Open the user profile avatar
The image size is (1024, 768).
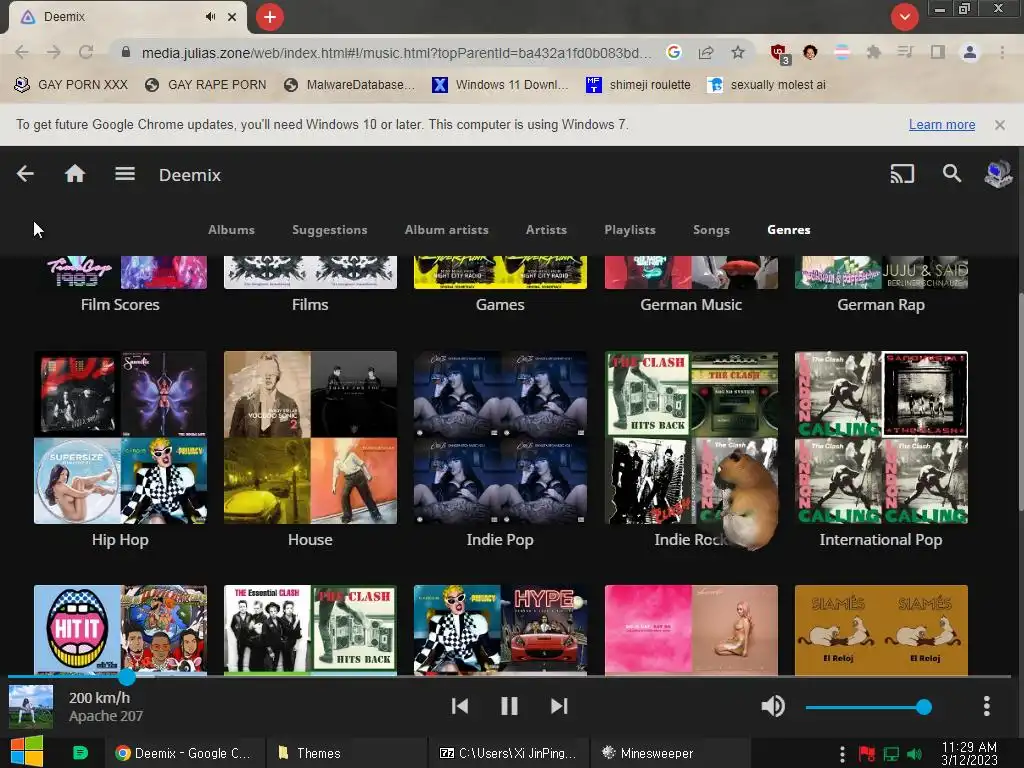pos(998,174)
